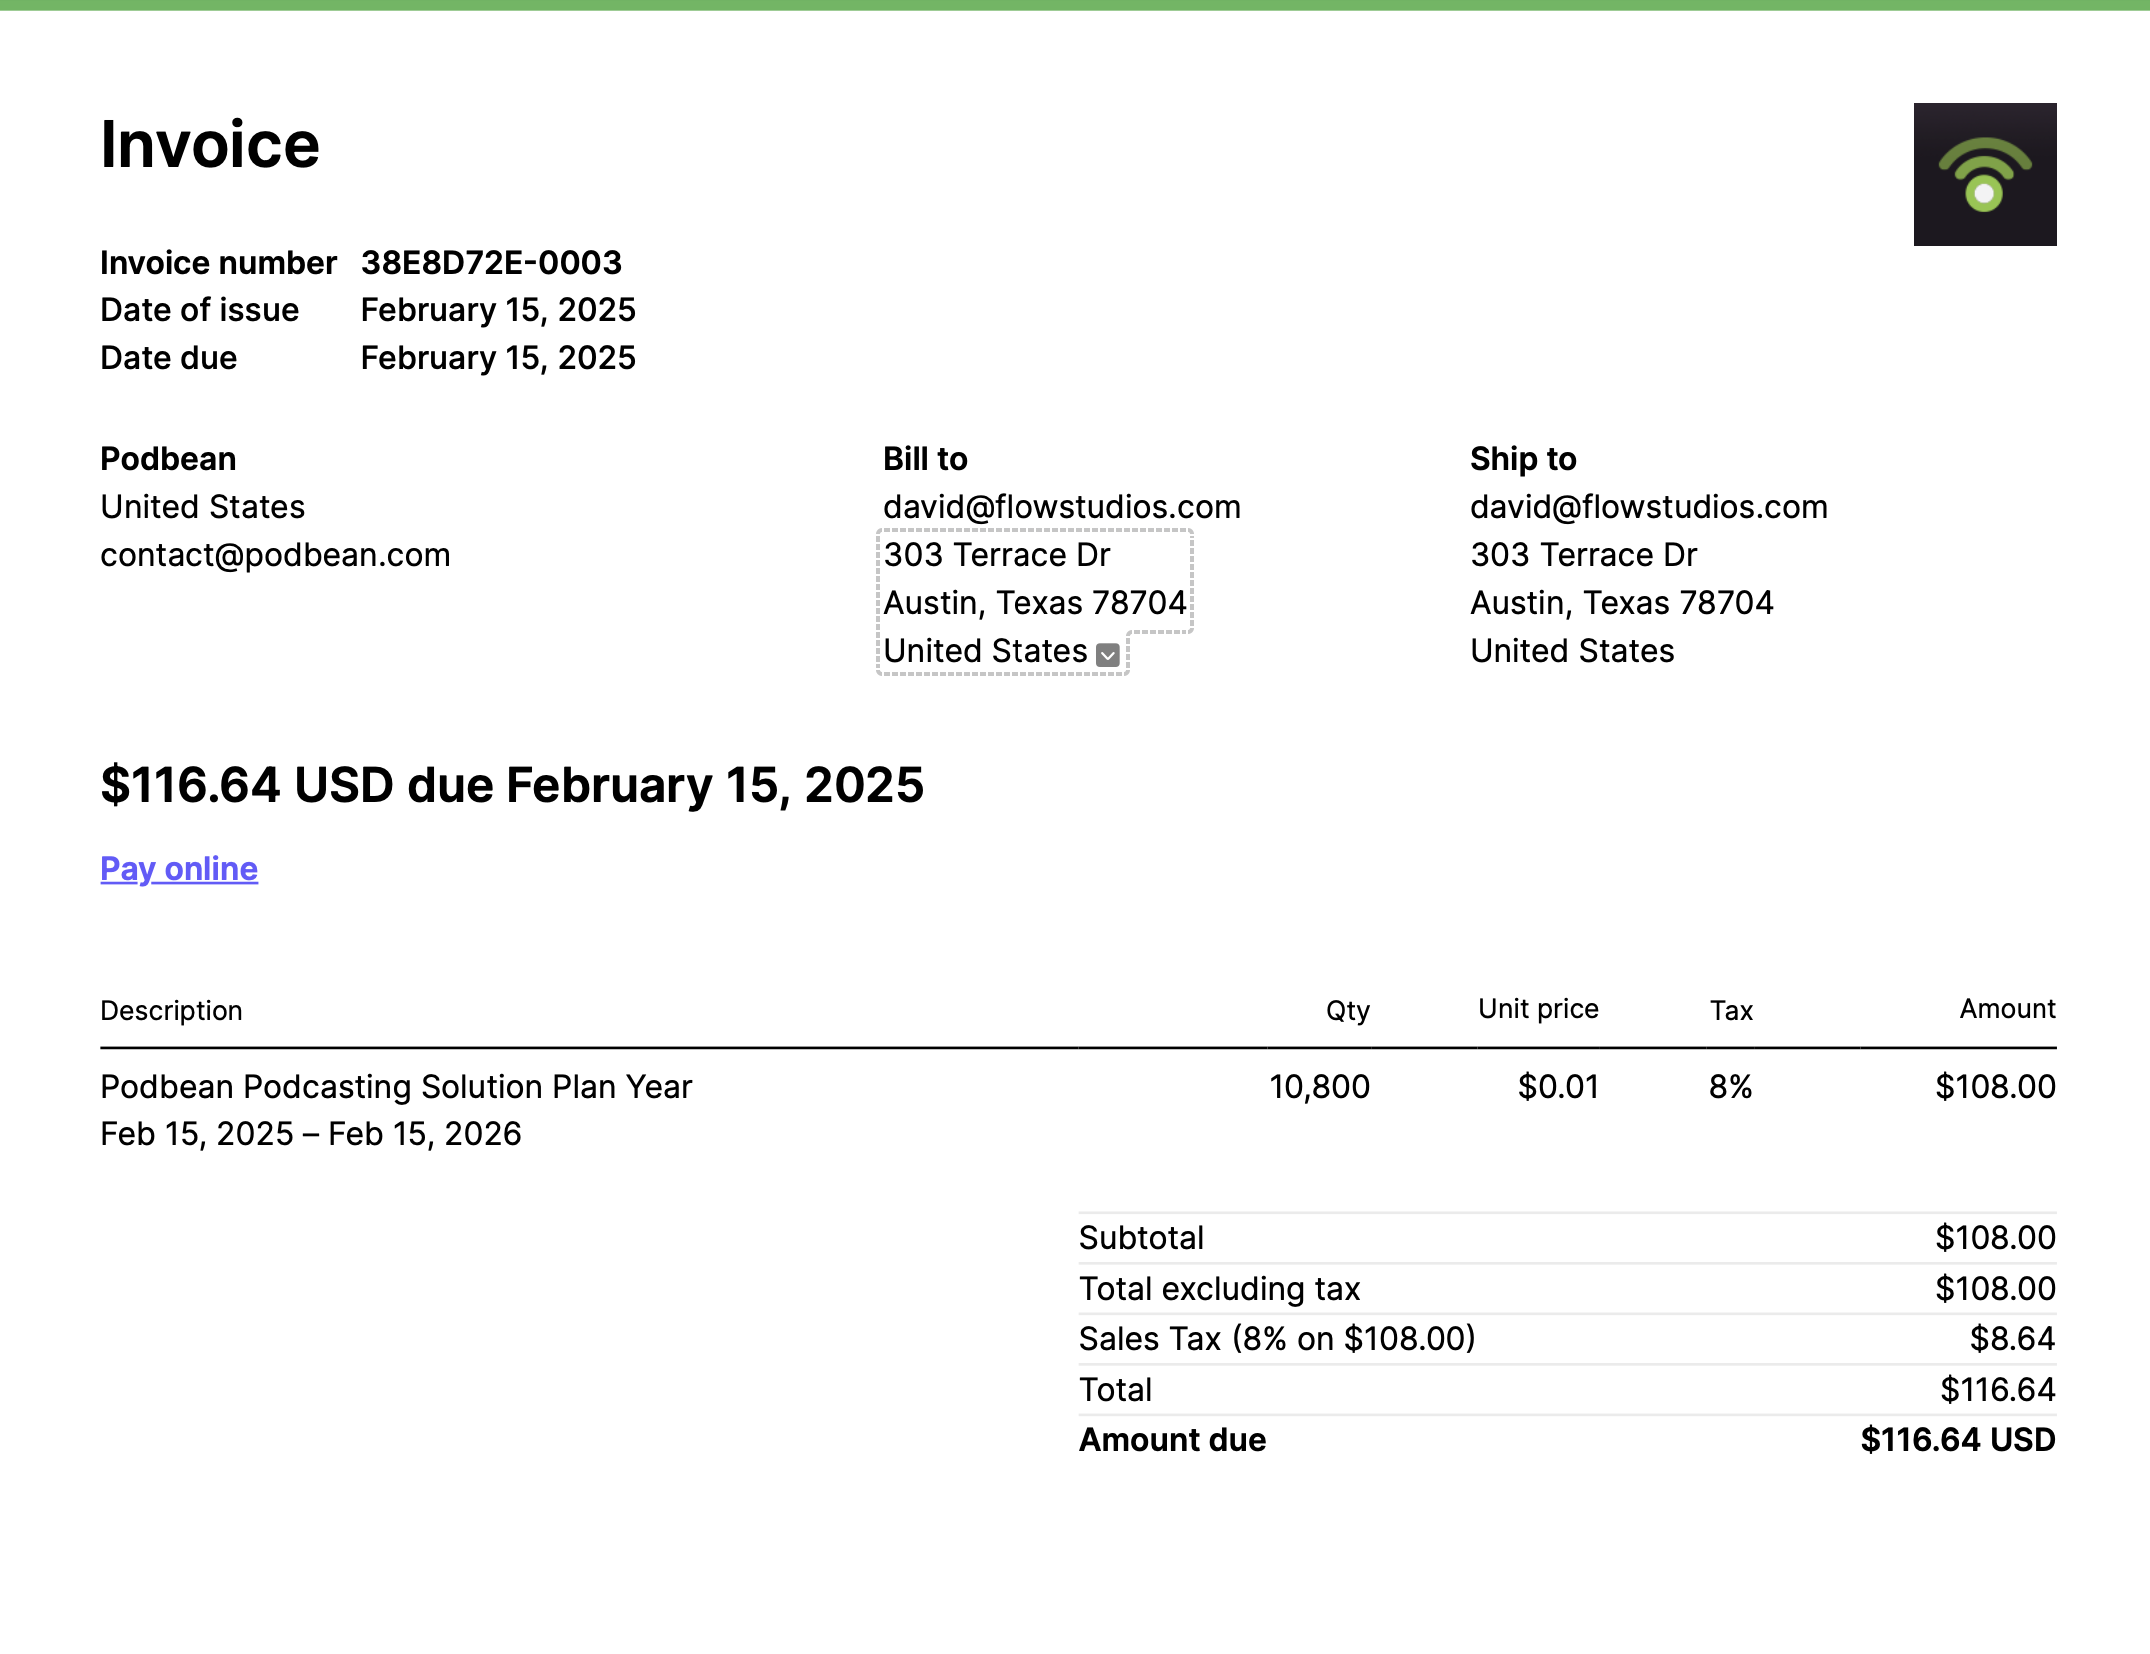Click the Invoice heading
2150x1654 pixels.
pyautogui.click(x=210, y=145)
